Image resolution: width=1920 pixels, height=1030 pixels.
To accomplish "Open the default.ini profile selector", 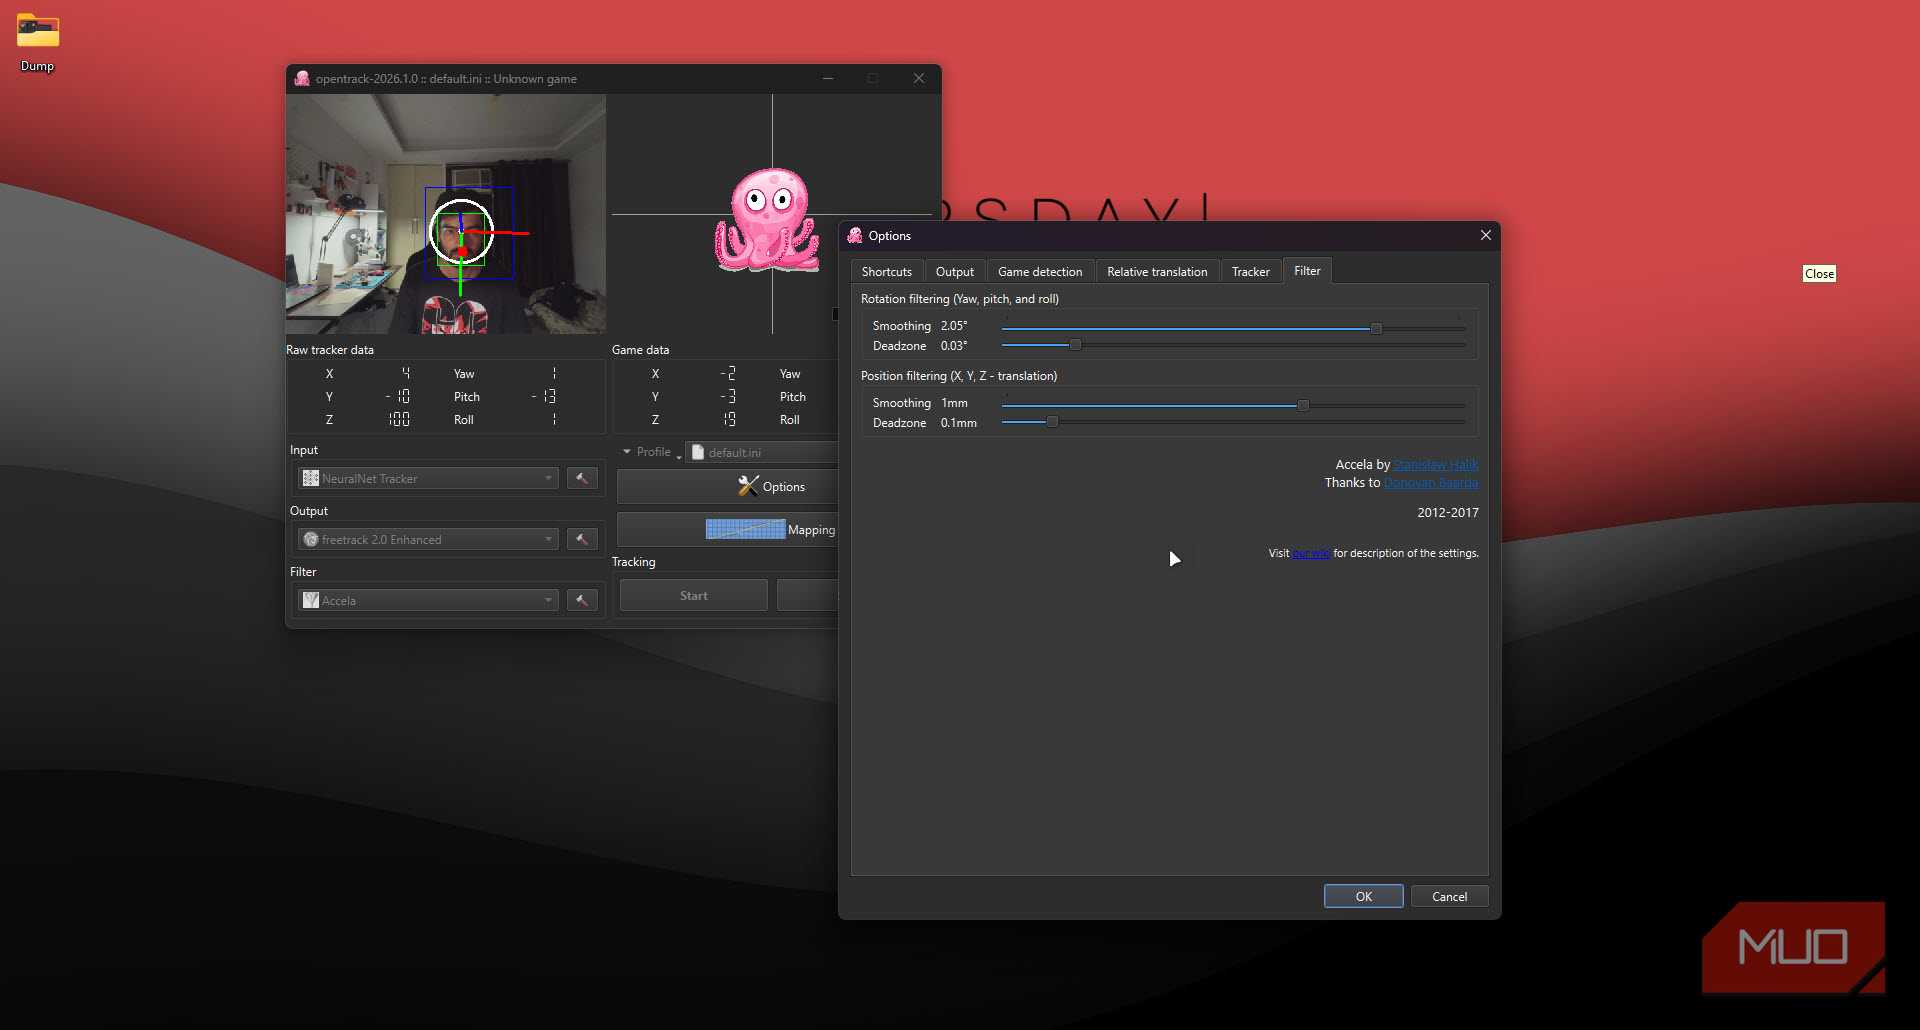I will [762, 452].
